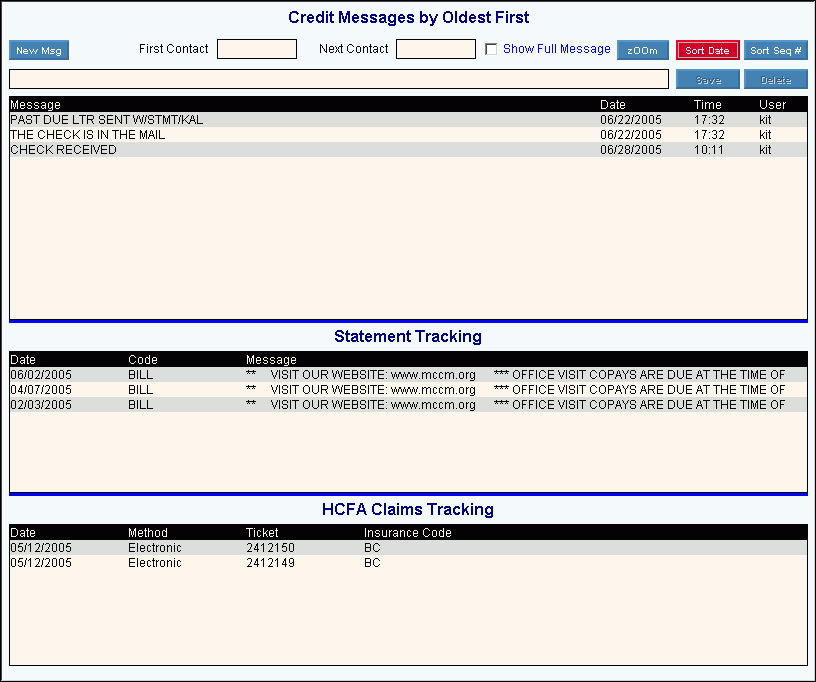Click the Show Full Message label
Image resolution: width=816 pixels, height=682 pixels.
556,49
